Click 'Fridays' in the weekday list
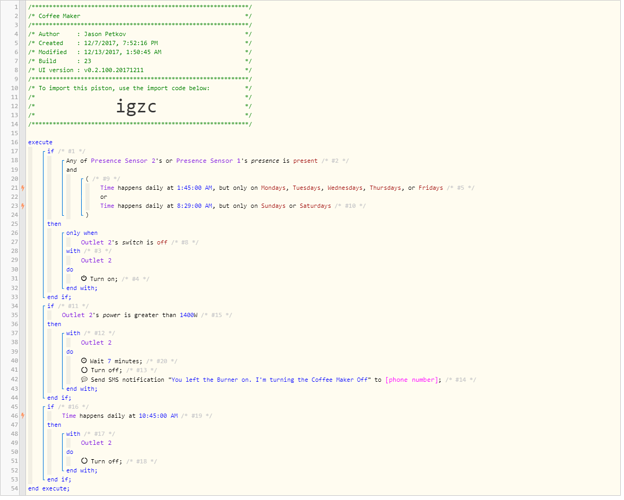Screen dimensions: 624x500 pyautogui.click(x=431, y=188)
